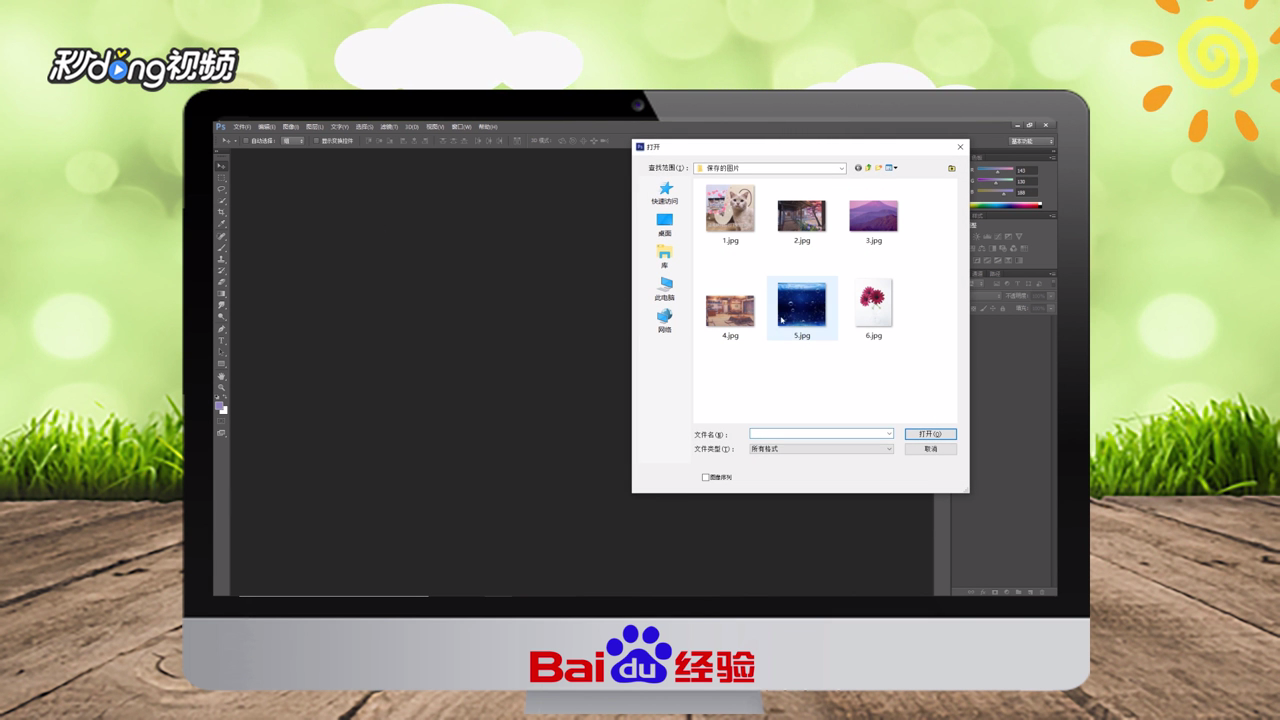The width and height of the screenshot is (1280, 720).
Task: Select the Hand tool
Action: (222, 376)
